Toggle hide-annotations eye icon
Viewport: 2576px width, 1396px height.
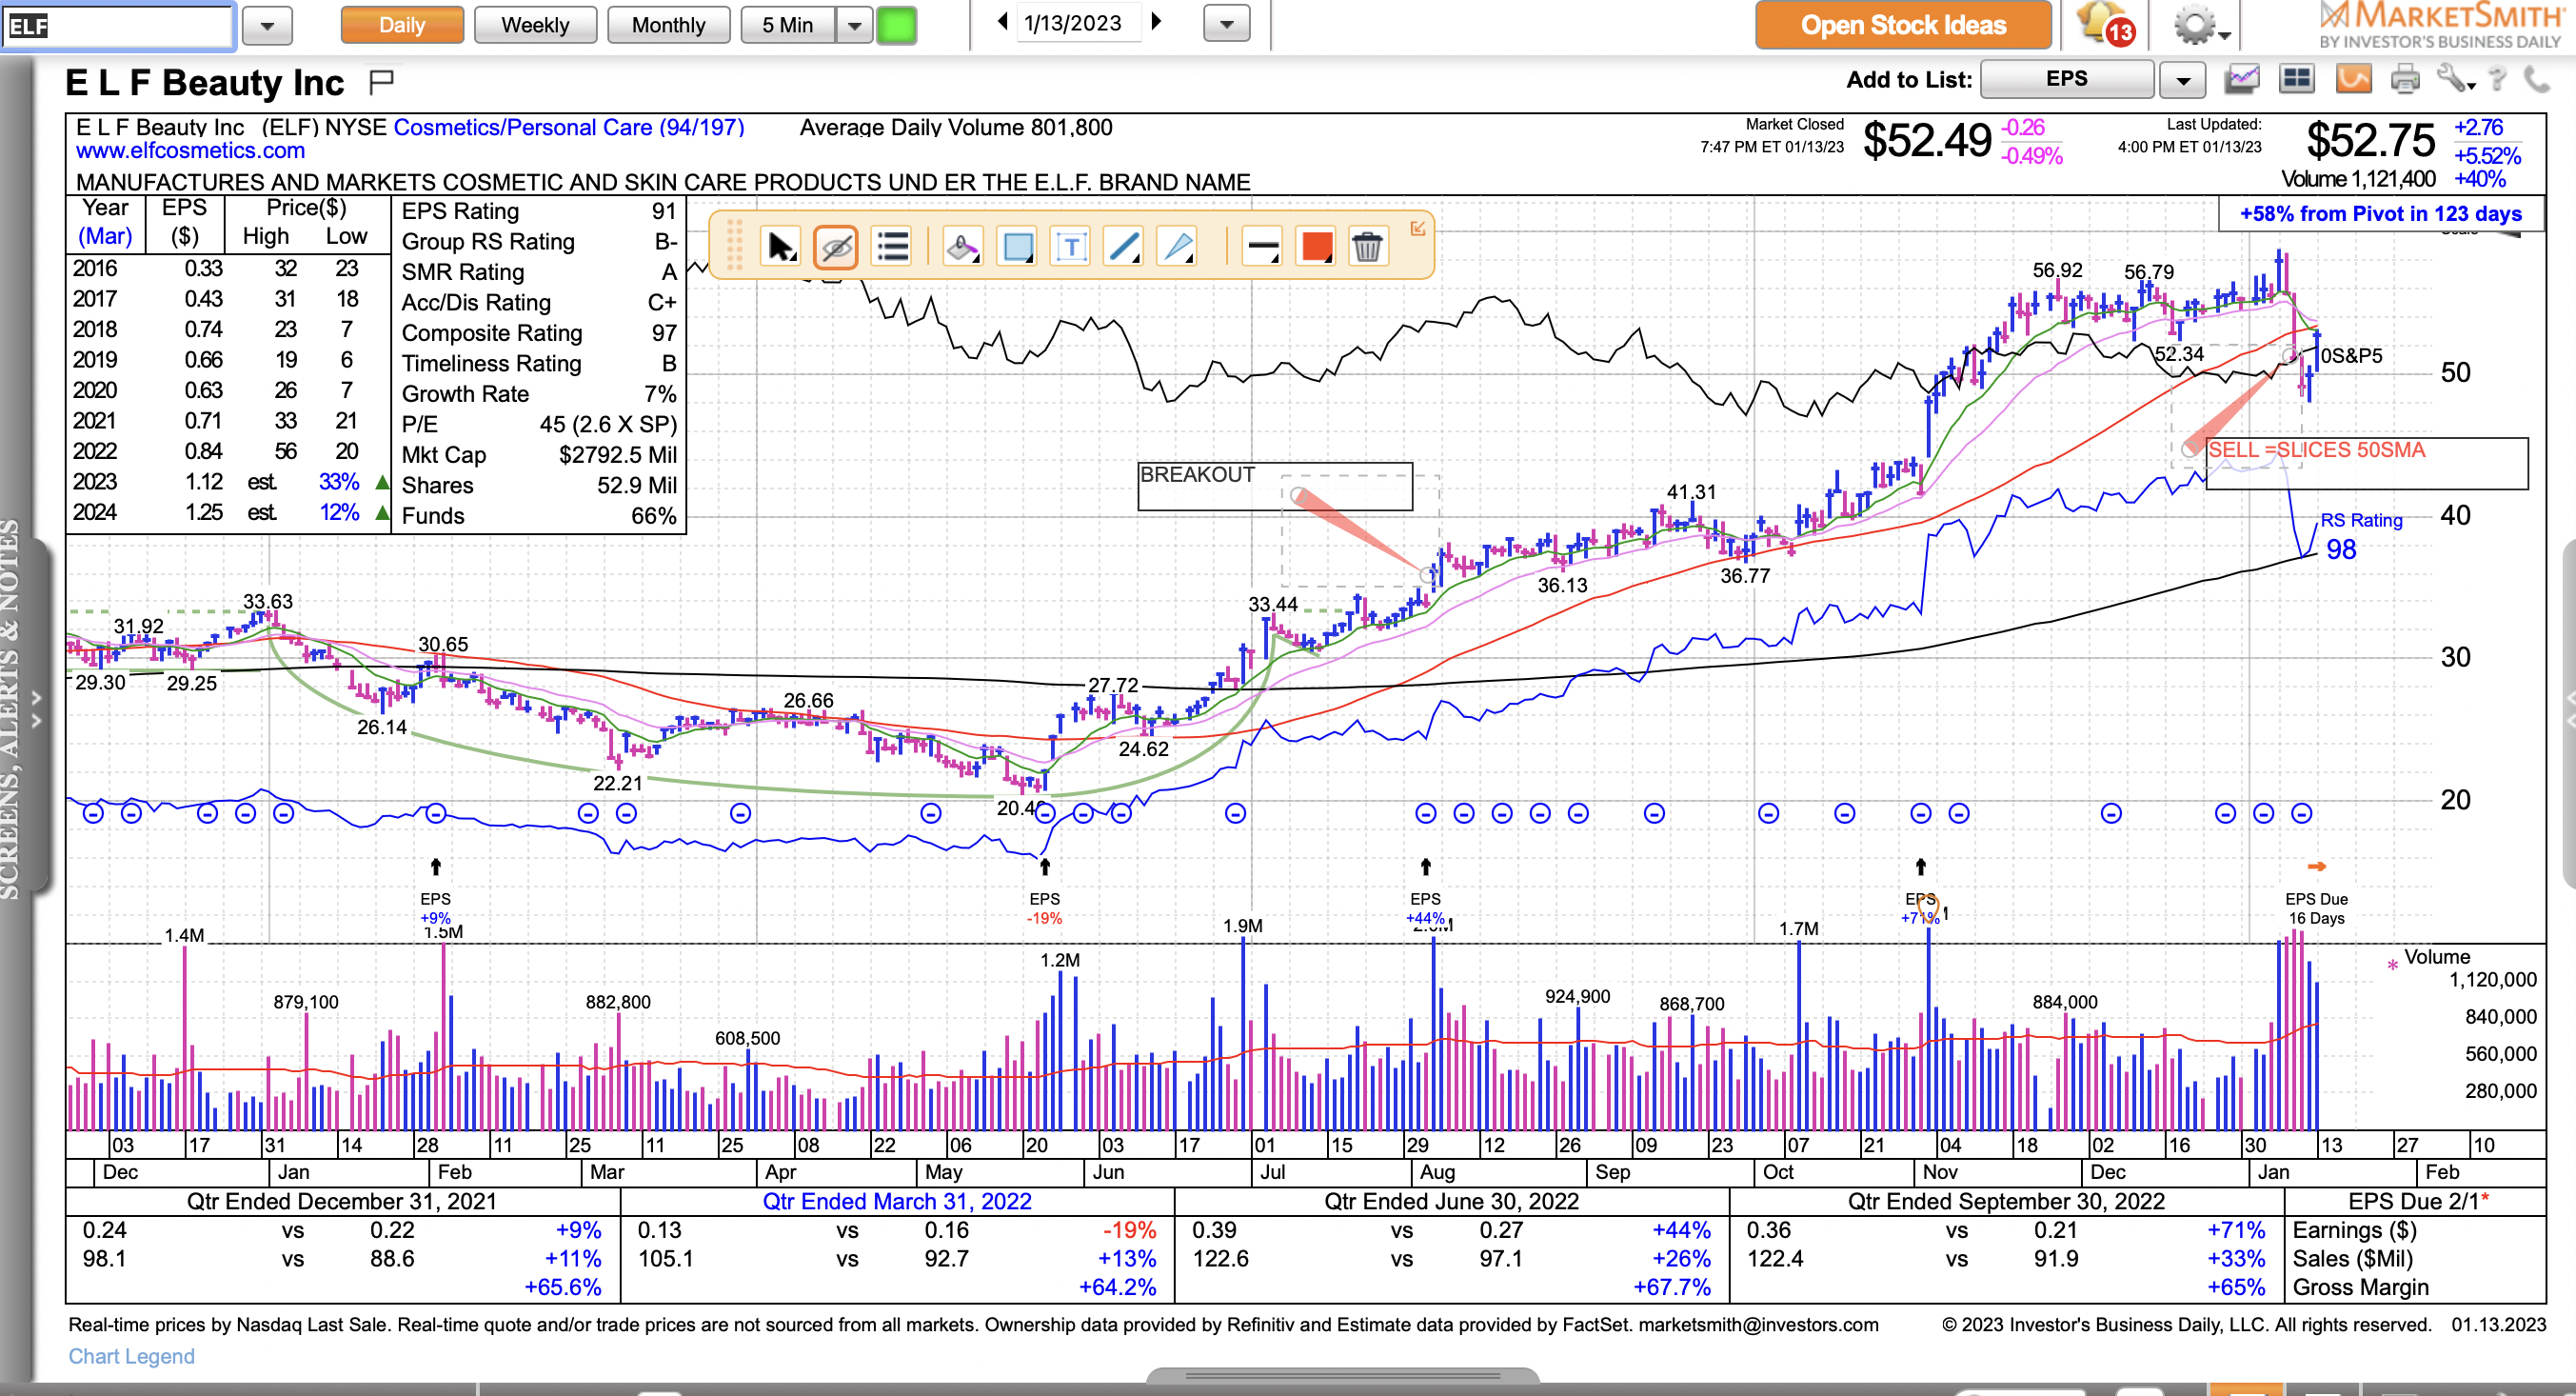pos(836,246)
